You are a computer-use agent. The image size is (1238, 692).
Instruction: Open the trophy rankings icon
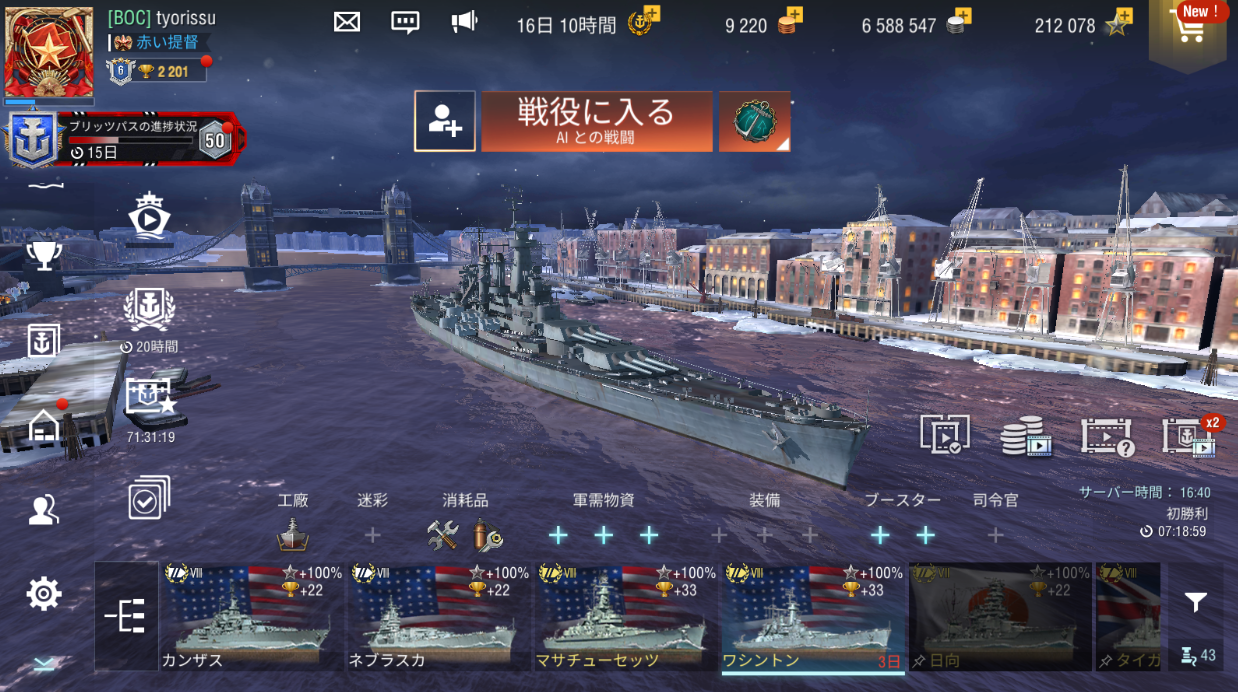coord(44,255)
